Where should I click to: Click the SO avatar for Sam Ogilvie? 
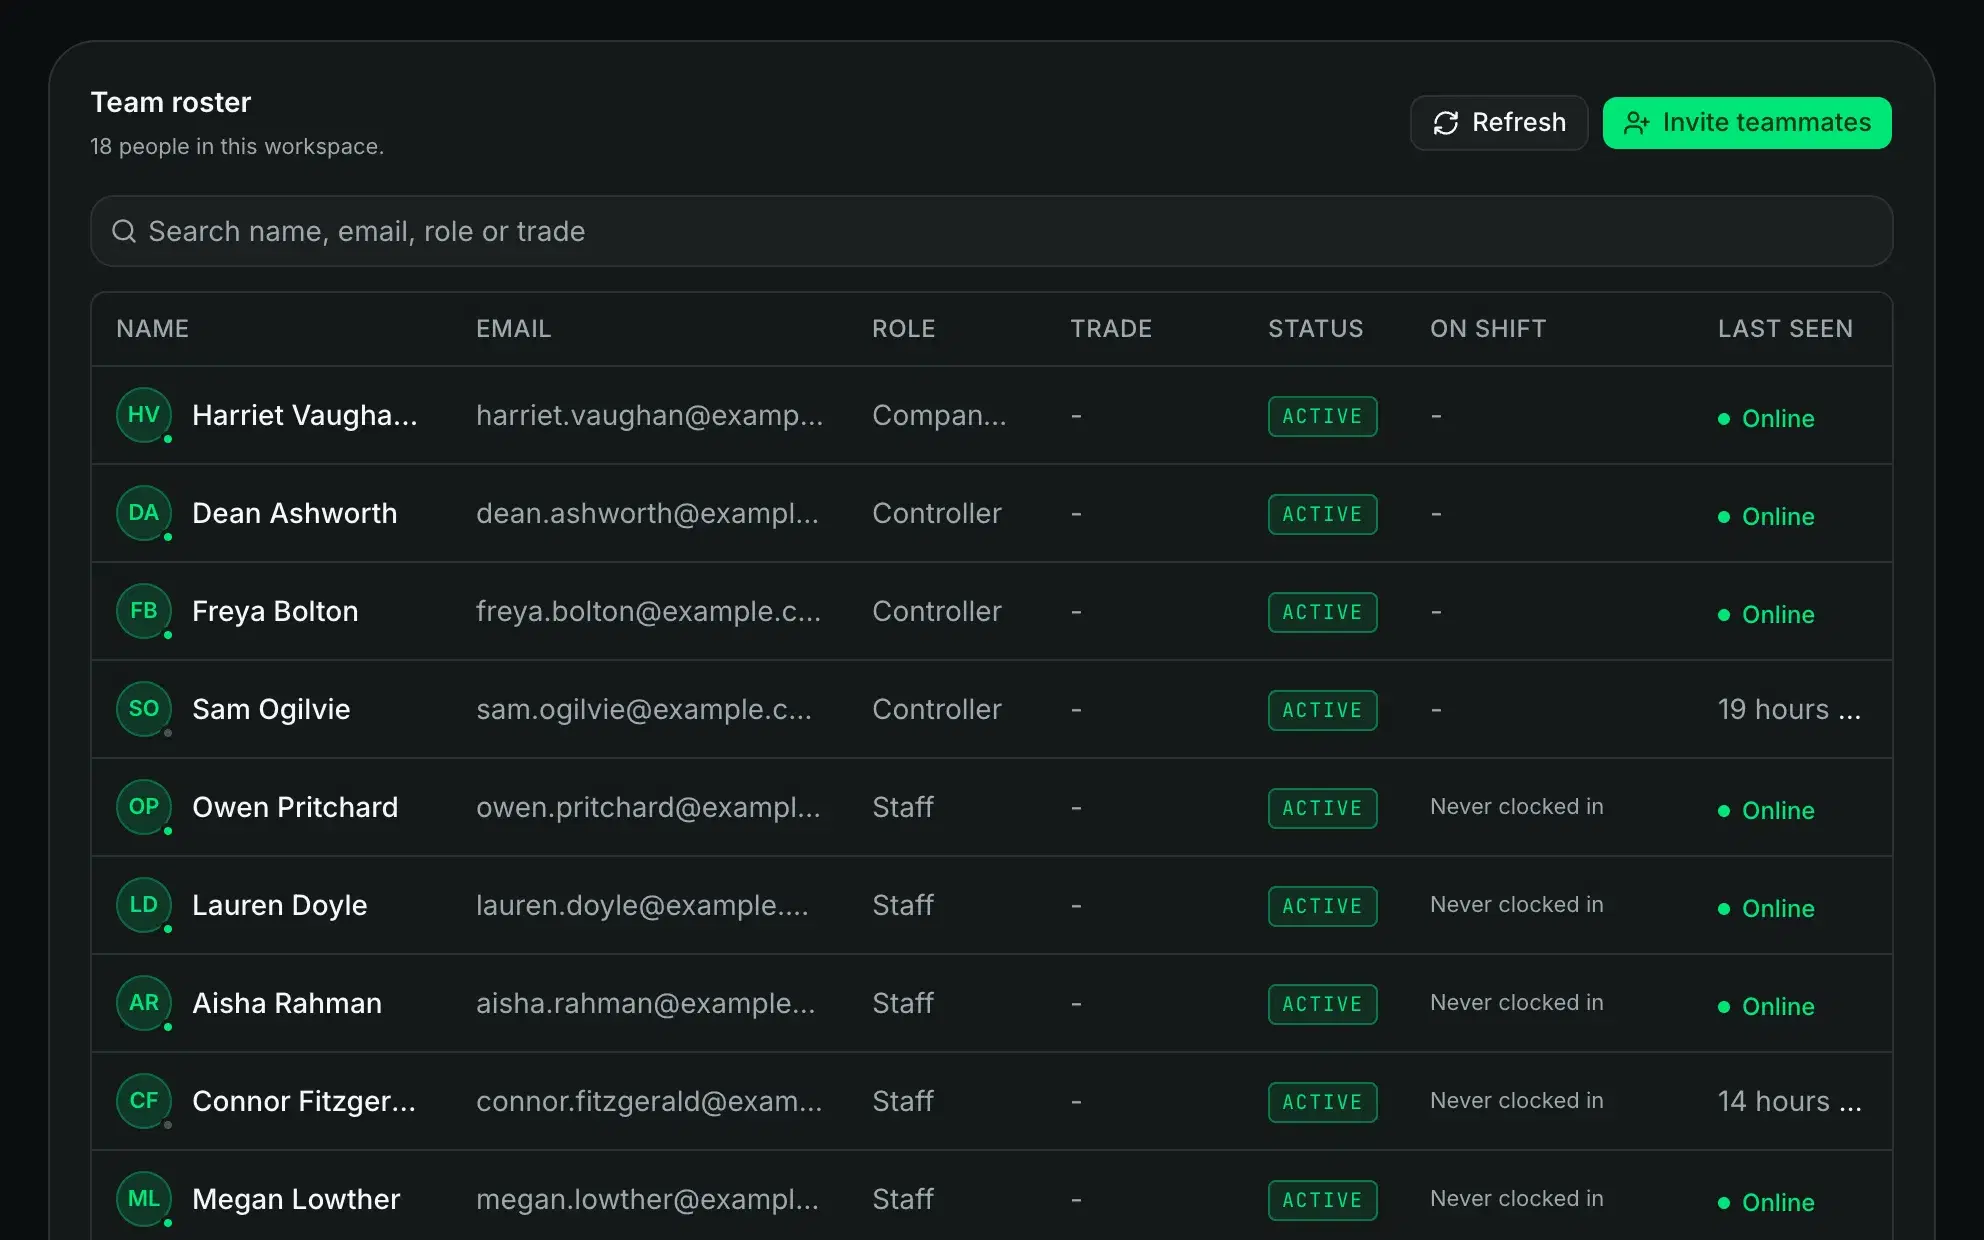pyautogui.click(x=144, y=709)
